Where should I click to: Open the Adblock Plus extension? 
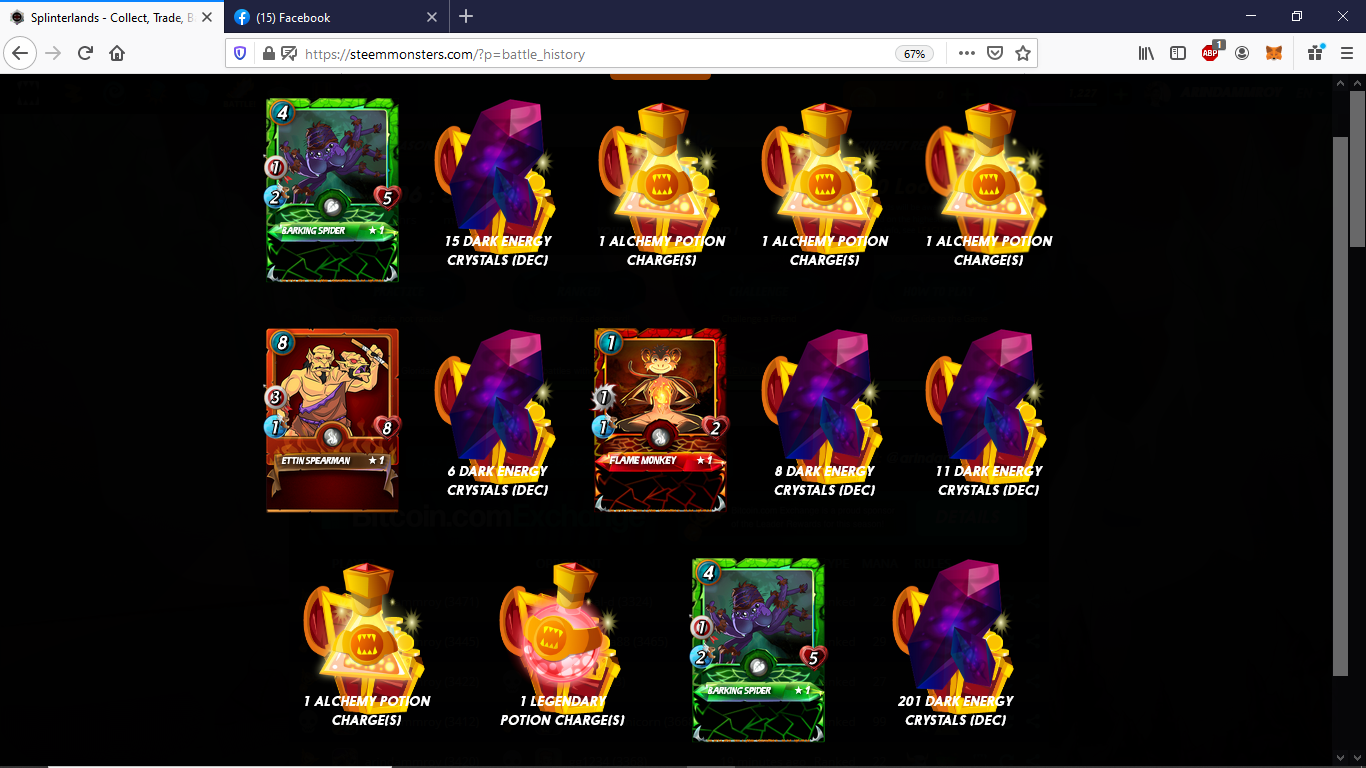pyautogui.click(x=1211, y=53)
